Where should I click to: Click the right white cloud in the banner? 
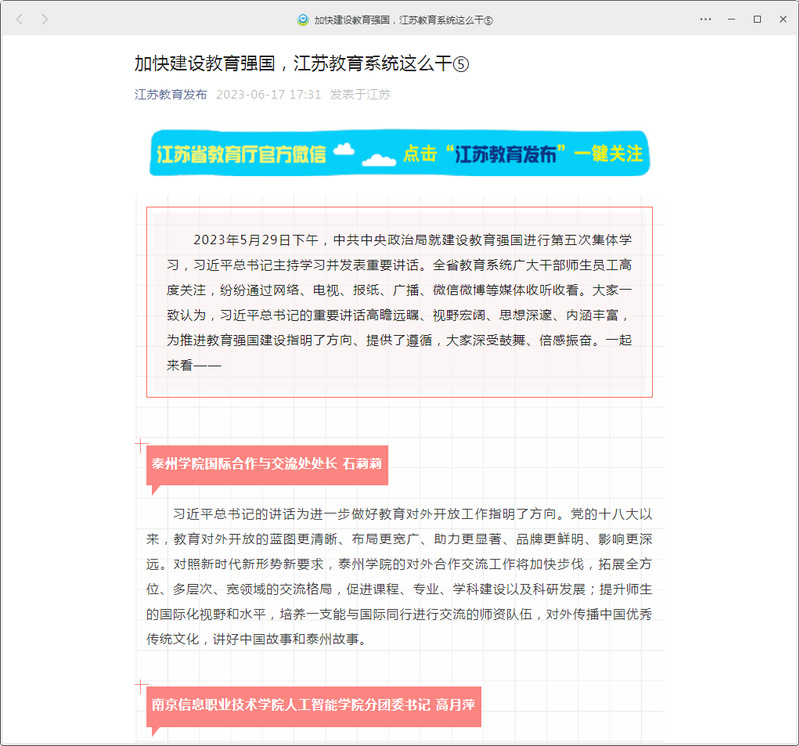(x=377, y=159)
